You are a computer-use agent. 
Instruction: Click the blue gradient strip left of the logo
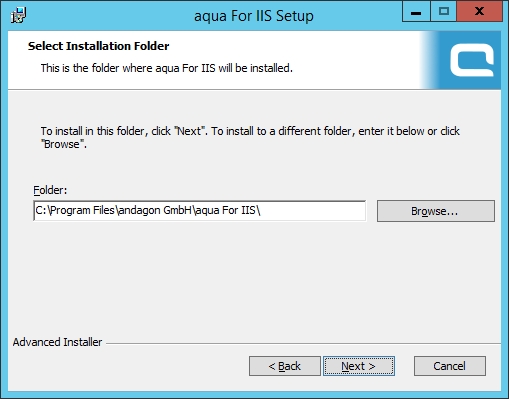(428, 60)
